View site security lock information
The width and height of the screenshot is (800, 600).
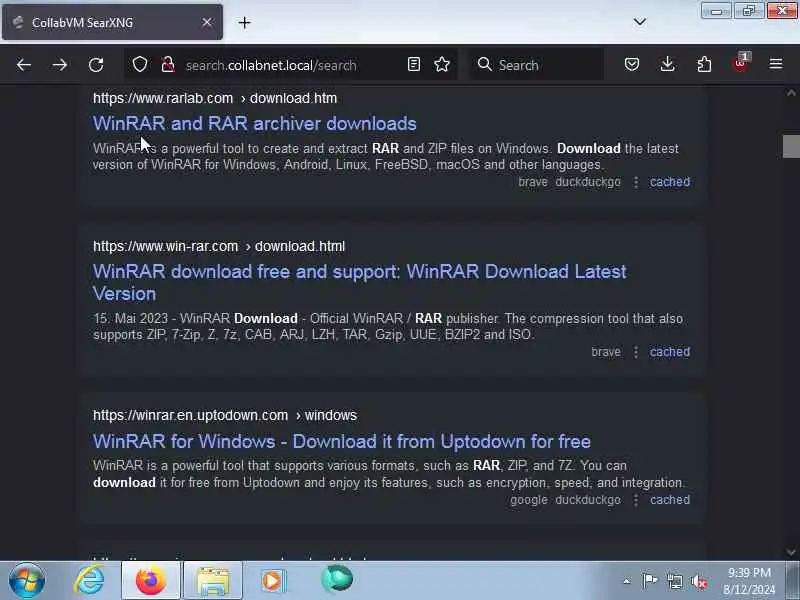click(168, 65)
